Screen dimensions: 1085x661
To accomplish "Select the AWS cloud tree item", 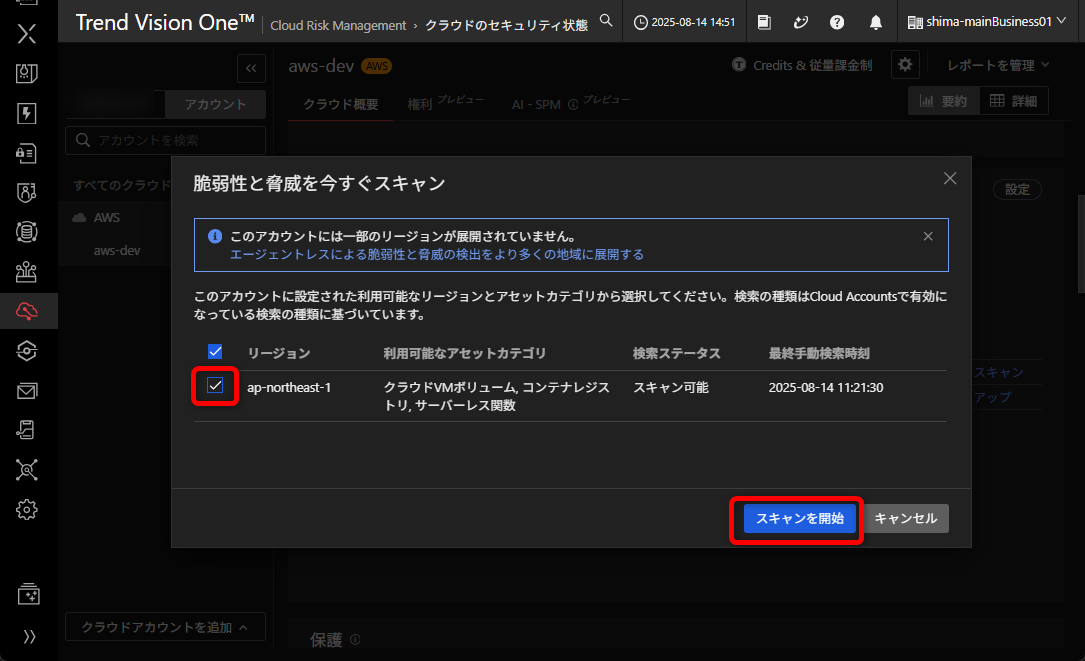I will (107, 217).
